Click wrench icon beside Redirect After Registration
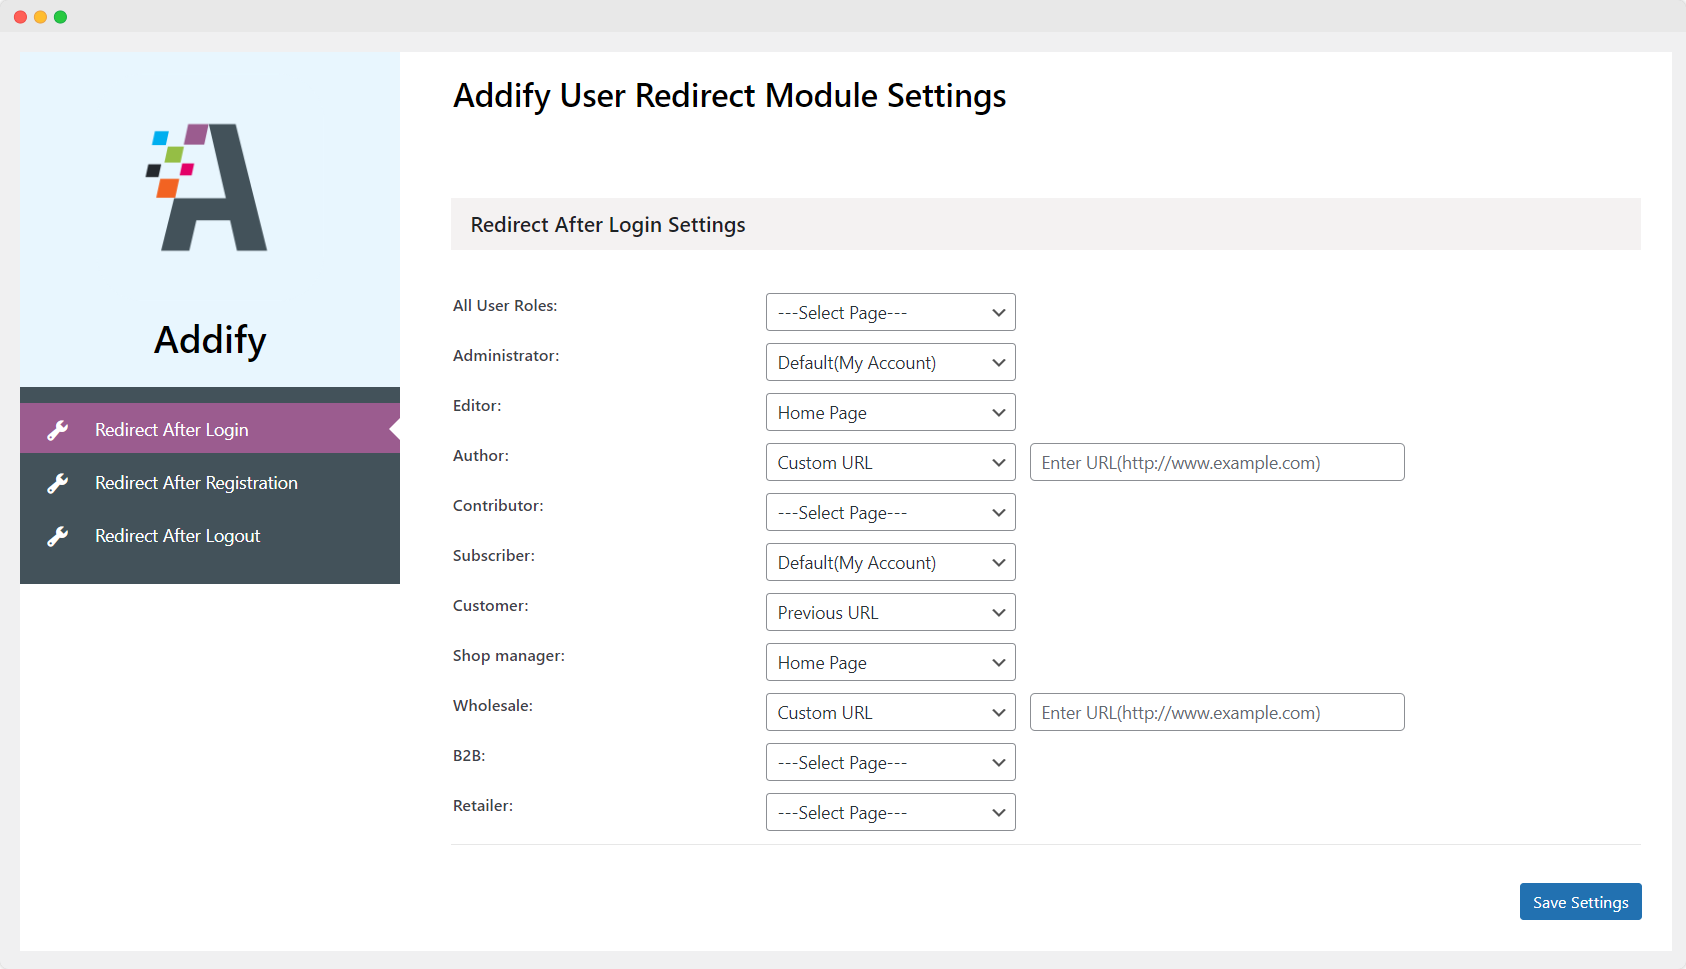Viewport: 1686px width, 969px height. [58, 483]
